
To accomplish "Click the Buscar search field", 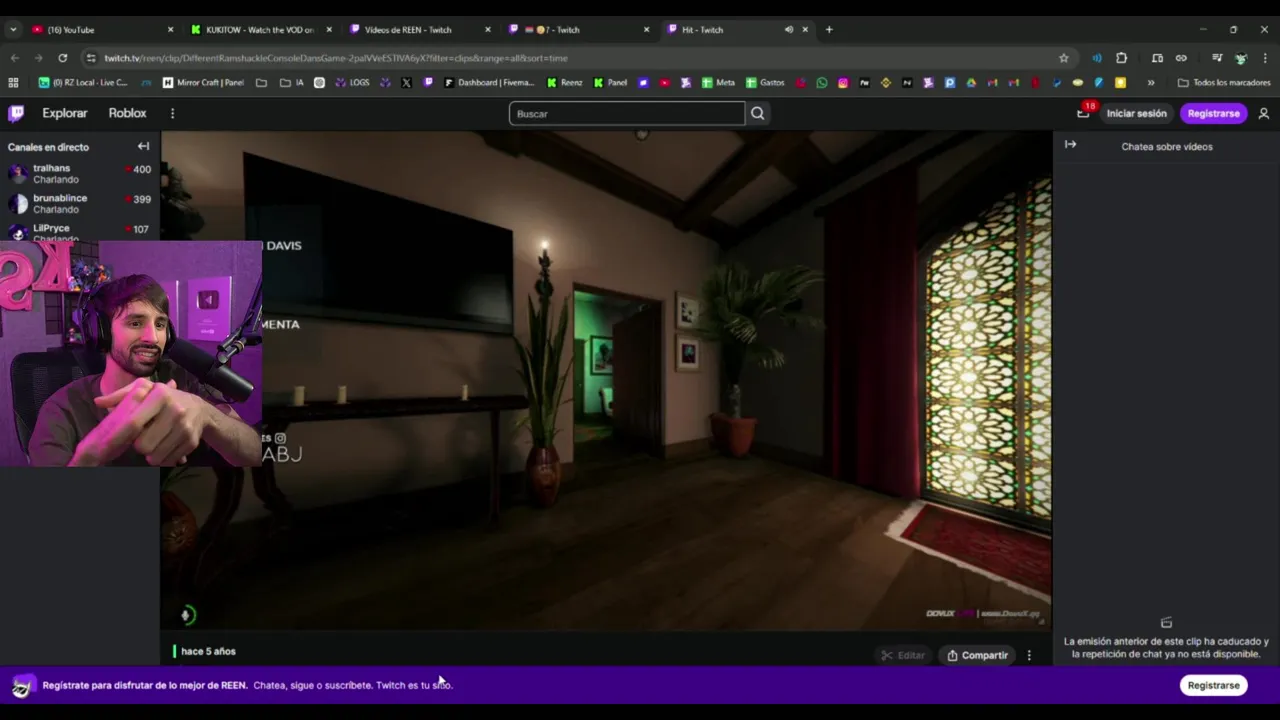I will coord(627,113).
